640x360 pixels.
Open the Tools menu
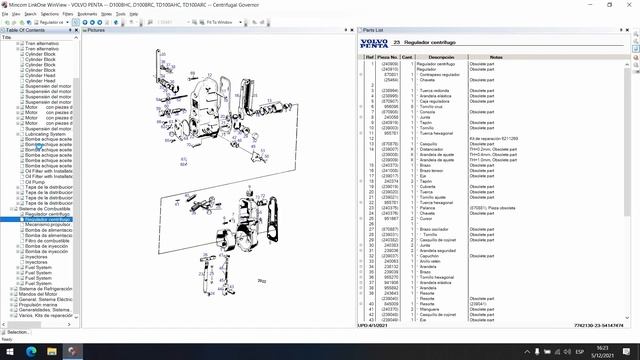coord(121,14)
